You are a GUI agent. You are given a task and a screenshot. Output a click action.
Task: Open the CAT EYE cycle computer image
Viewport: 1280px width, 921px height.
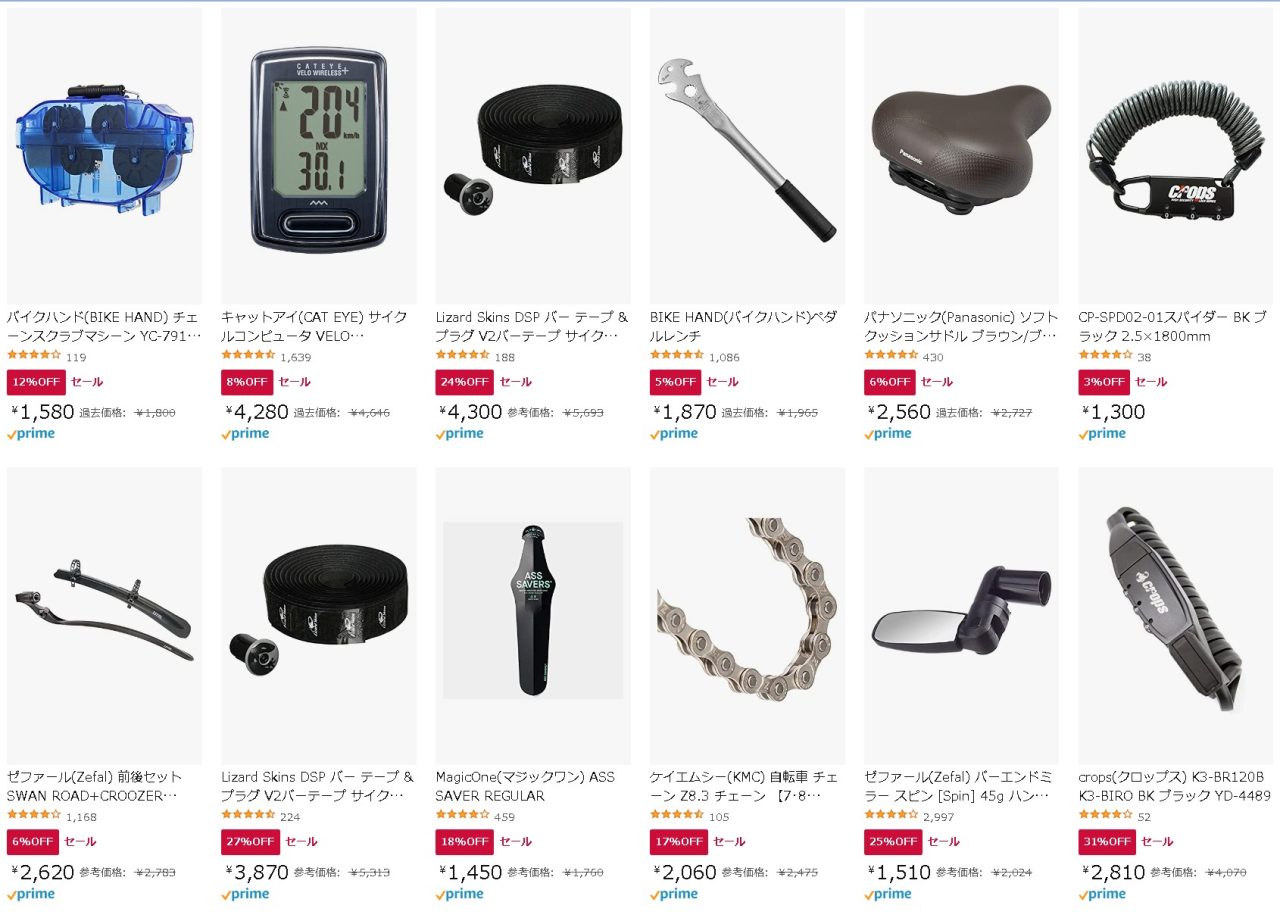[x=318, y=155]
